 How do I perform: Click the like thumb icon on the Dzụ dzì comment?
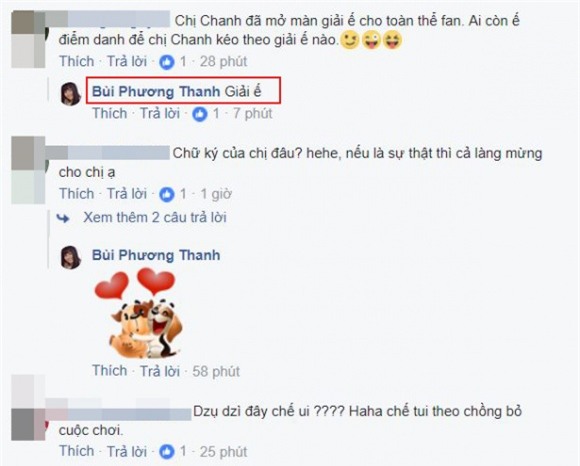[167, 452]
